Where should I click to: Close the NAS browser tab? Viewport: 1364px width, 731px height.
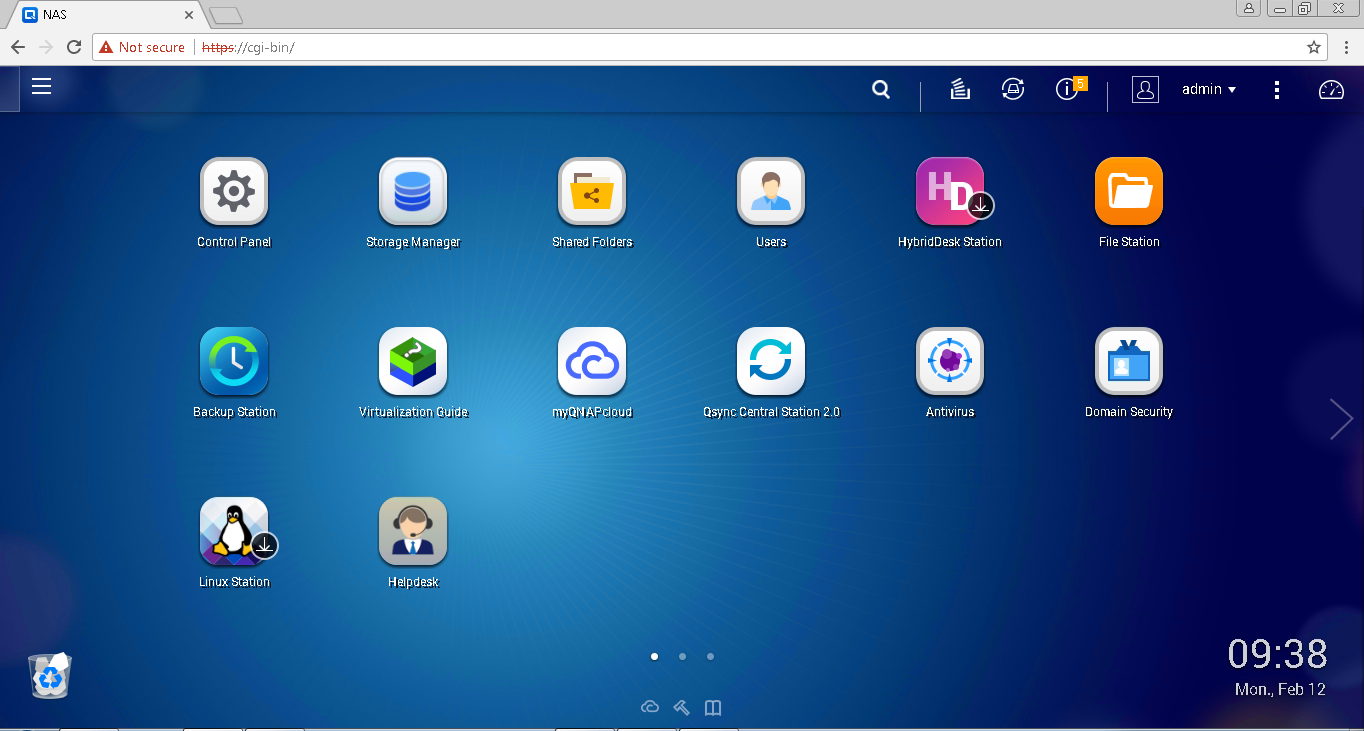[188, 15]
